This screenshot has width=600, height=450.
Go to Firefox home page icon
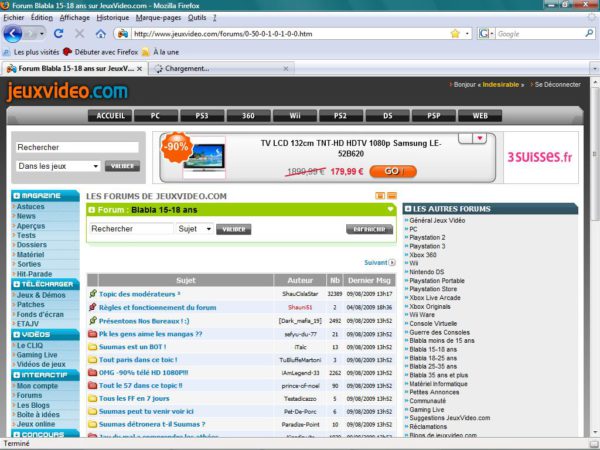(101, 34)
